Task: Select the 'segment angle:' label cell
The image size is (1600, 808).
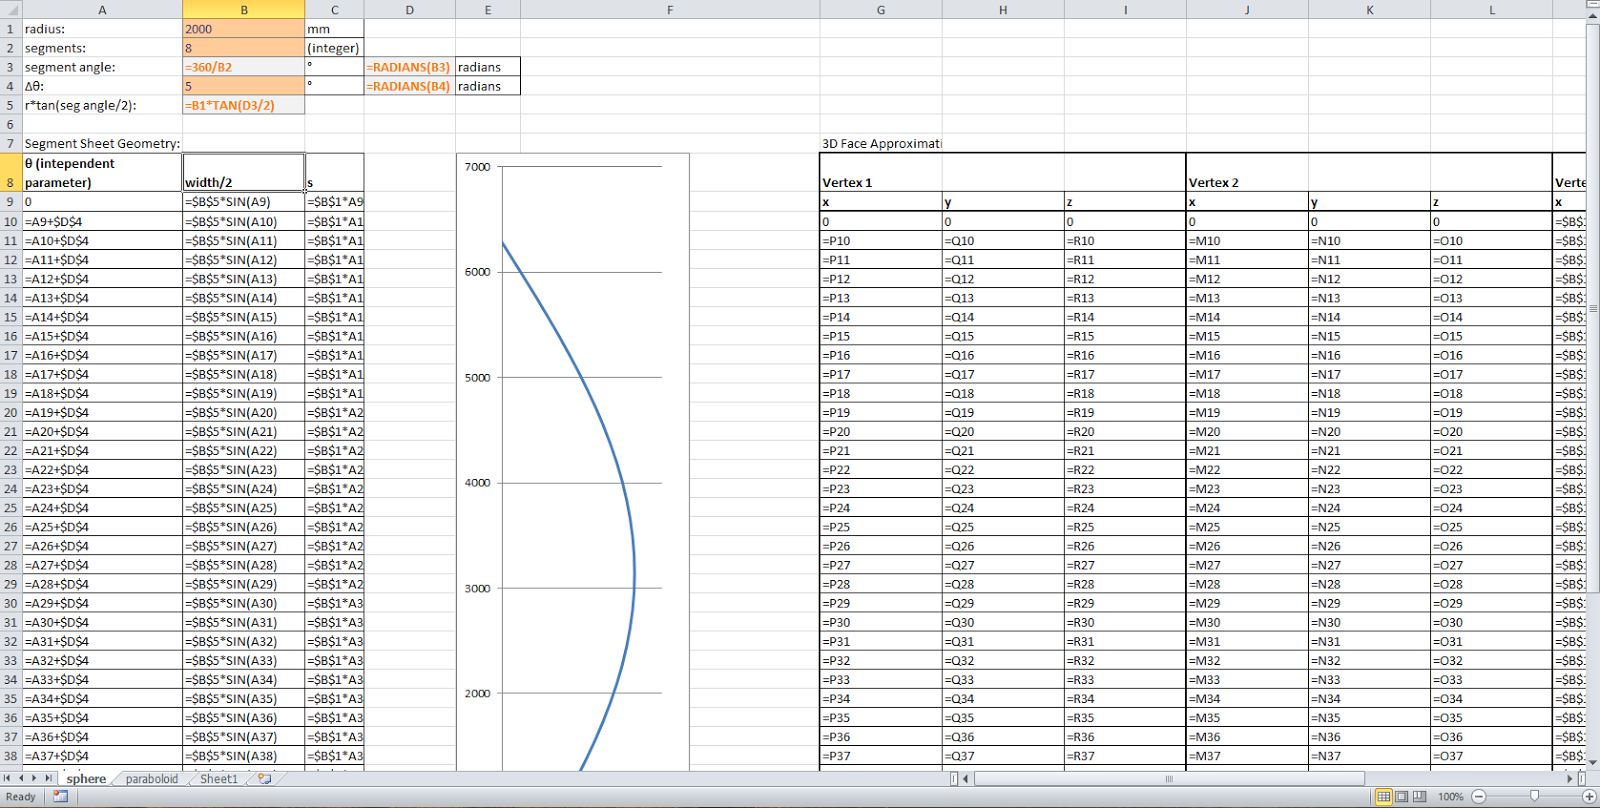Action: (102, 67)
